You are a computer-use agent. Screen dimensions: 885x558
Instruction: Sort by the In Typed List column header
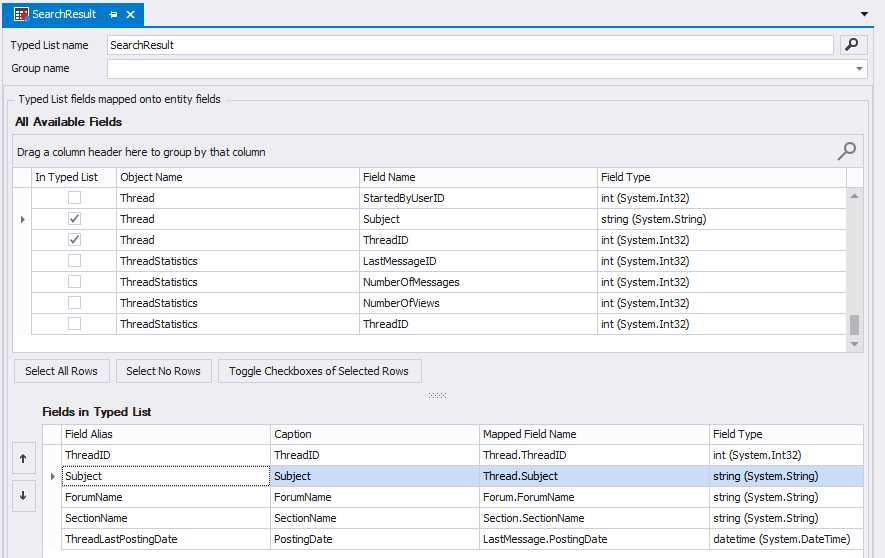coord(74,177)
